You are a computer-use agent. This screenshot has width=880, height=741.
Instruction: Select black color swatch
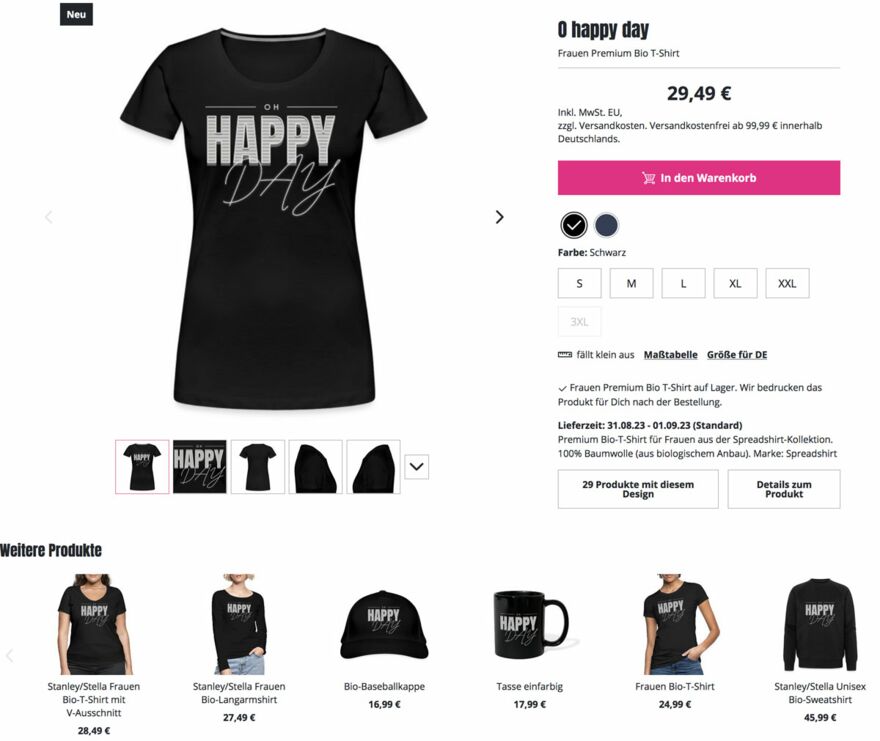574,225
